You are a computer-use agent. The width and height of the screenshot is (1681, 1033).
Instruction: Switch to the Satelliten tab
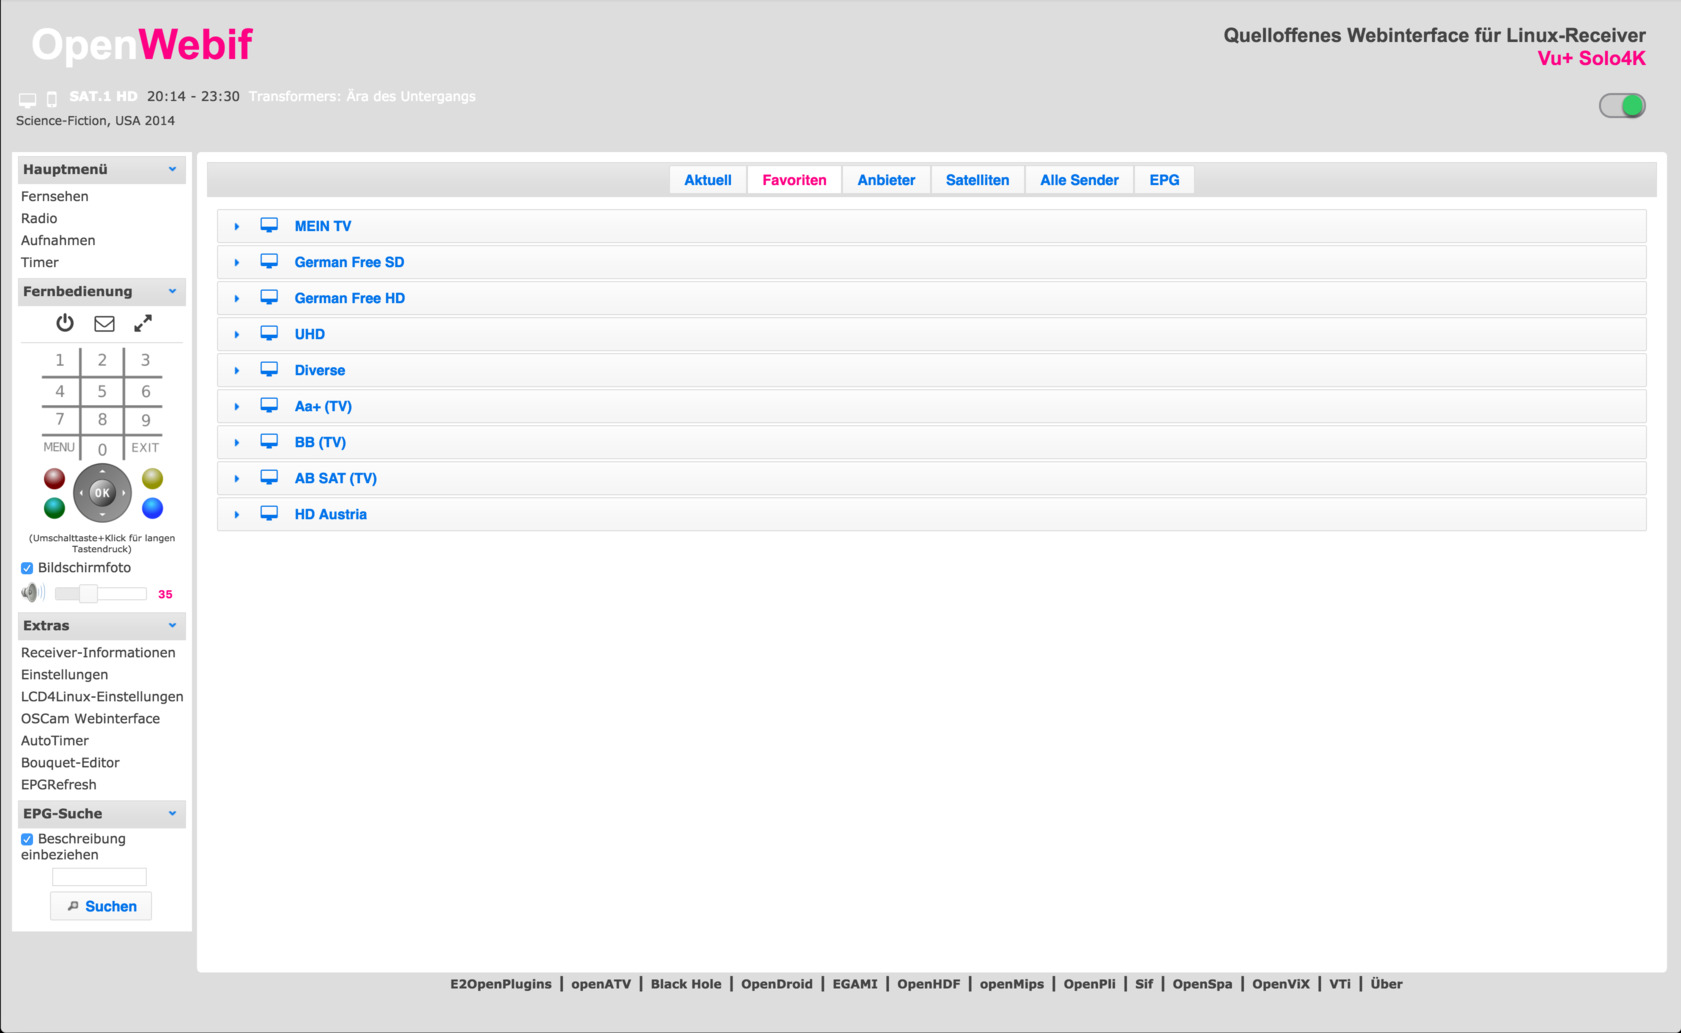pyautogui.click(x=977, y=180)
